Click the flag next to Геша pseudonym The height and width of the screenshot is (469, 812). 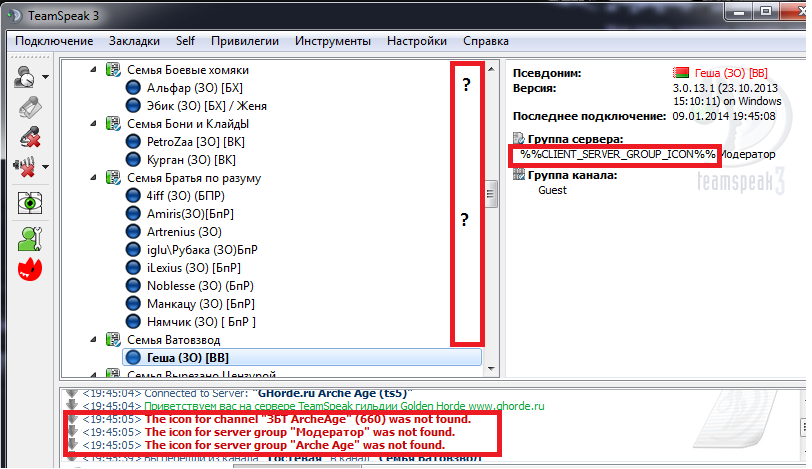(680, 72)
